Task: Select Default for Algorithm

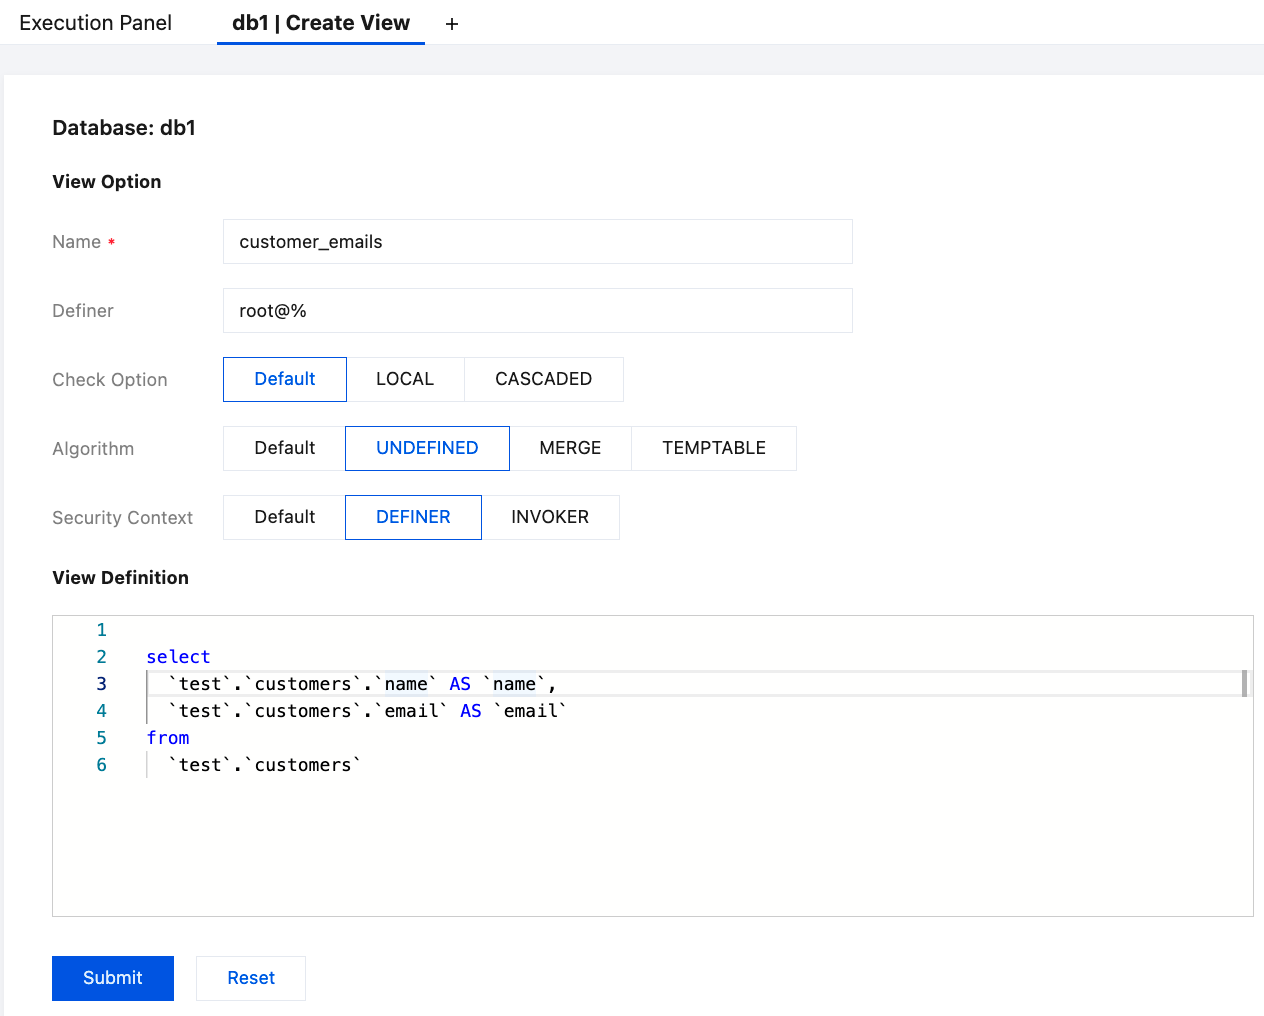Action: [285, 448]
